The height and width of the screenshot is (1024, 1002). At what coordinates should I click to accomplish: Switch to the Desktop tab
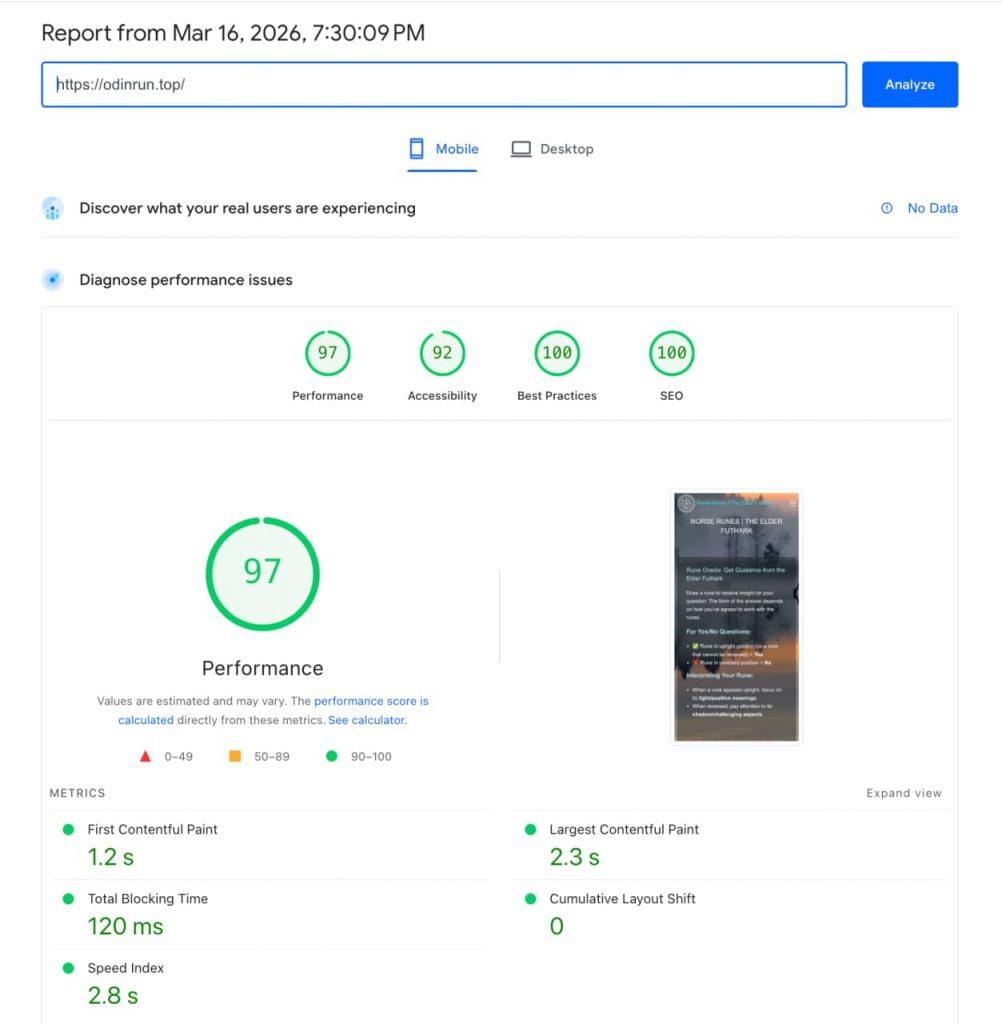point(566,148)
